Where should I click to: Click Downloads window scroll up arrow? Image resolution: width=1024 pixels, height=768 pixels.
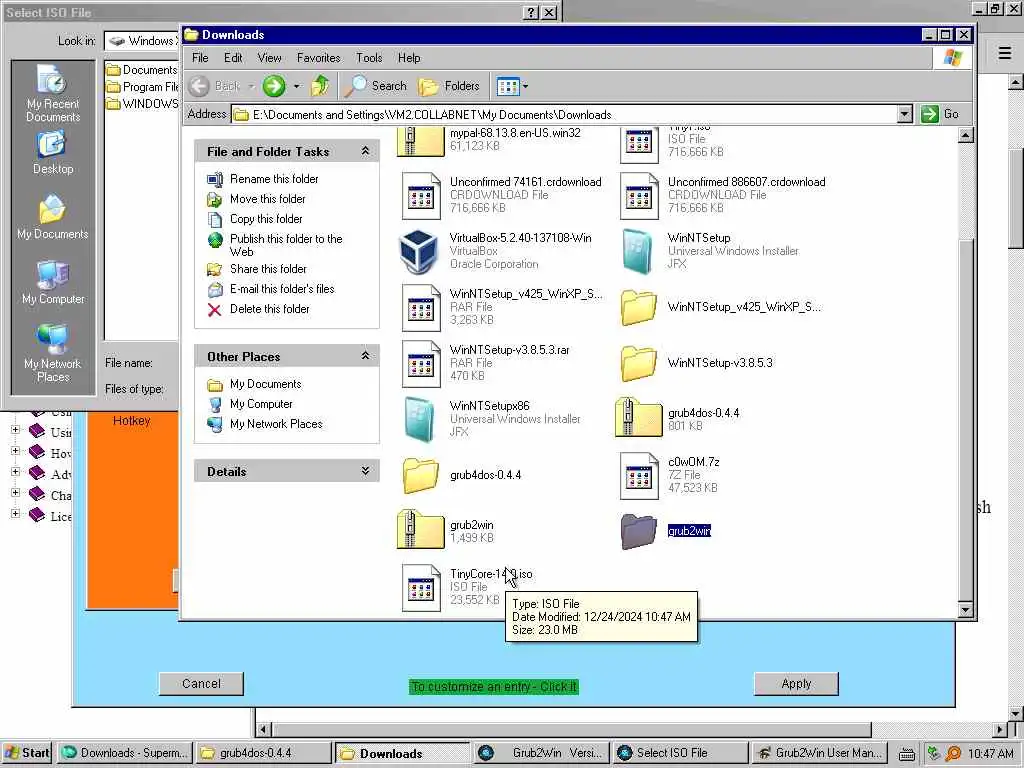point(966,135)
